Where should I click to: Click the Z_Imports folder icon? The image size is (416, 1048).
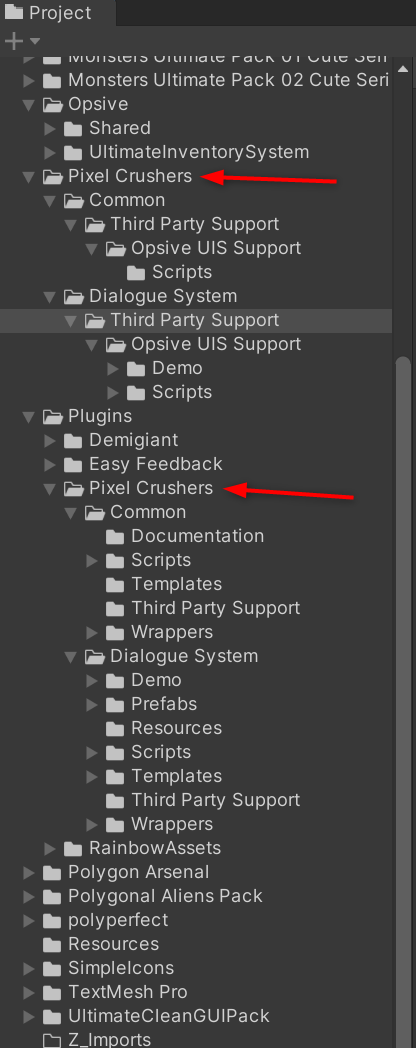(x=52, y=1041)
